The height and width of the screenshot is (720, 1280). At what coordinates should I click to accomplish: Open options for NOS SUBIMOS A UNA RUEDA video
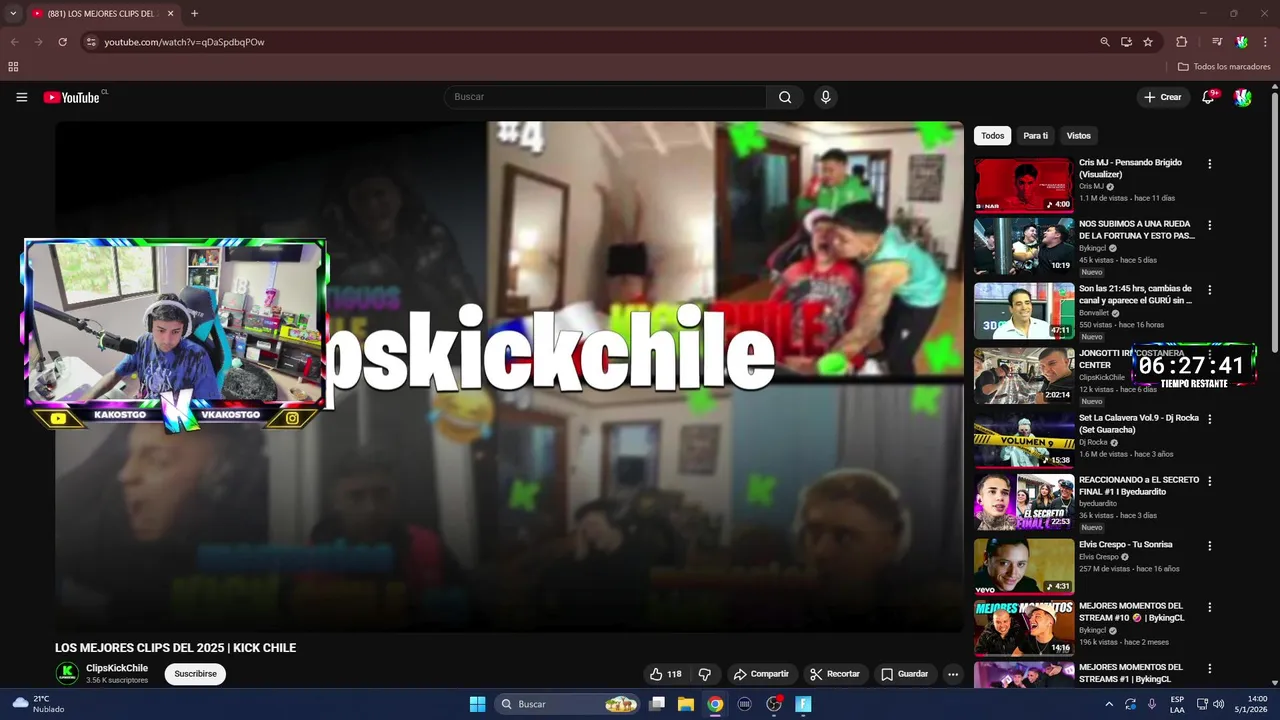(1210, 225)
